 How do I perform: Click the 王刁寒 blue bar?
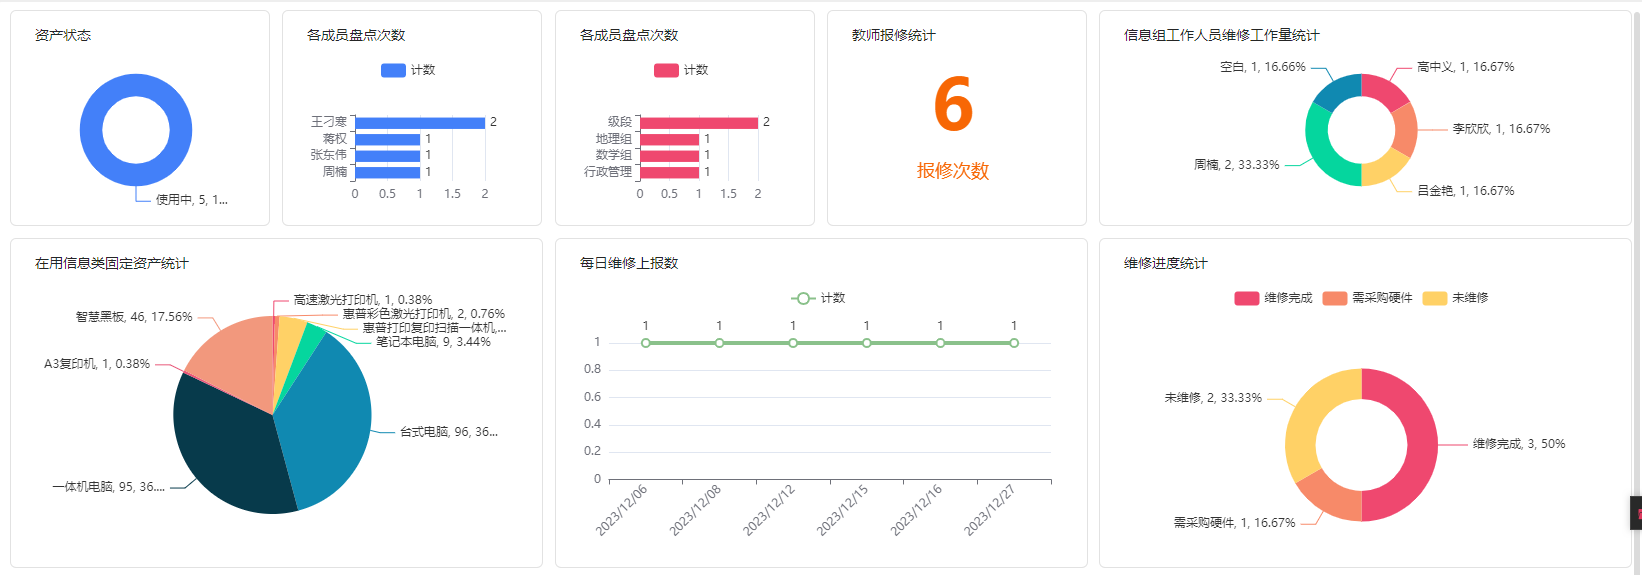(x=420, y=123)
